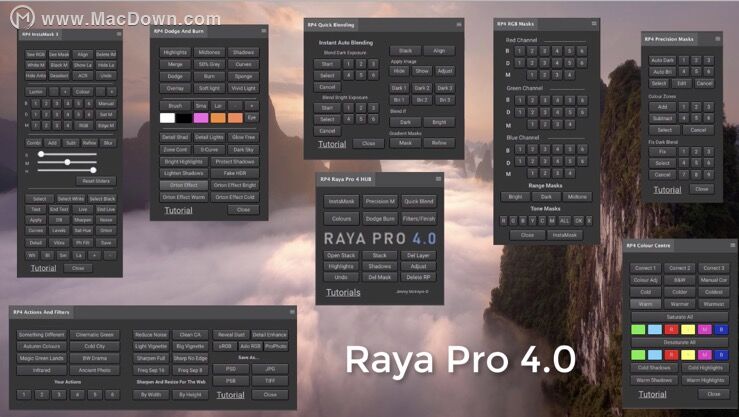The height and width of the screenshot is (417, 739).
Task: Open the Raya Pro 4 HUB panel menu icon
Action: [x=438, y=179]
